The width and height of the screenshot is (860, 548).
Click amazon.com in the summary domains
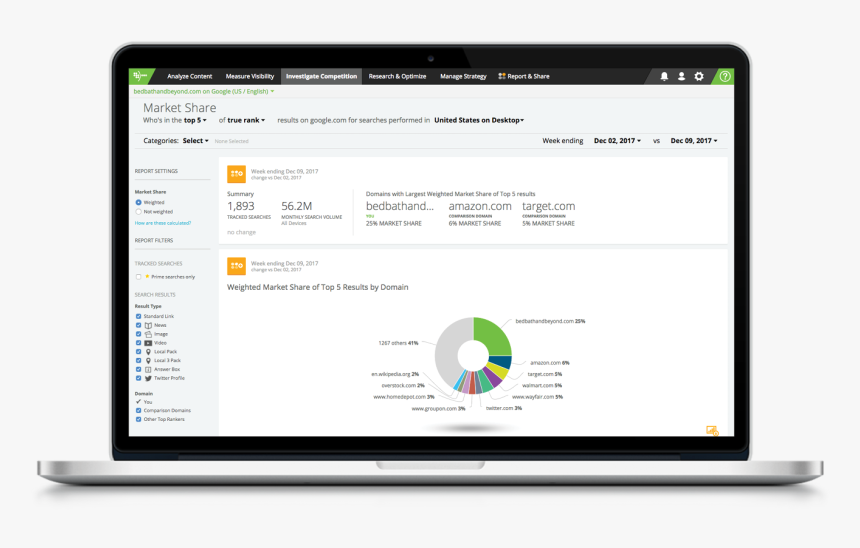[x=480, y=206]
